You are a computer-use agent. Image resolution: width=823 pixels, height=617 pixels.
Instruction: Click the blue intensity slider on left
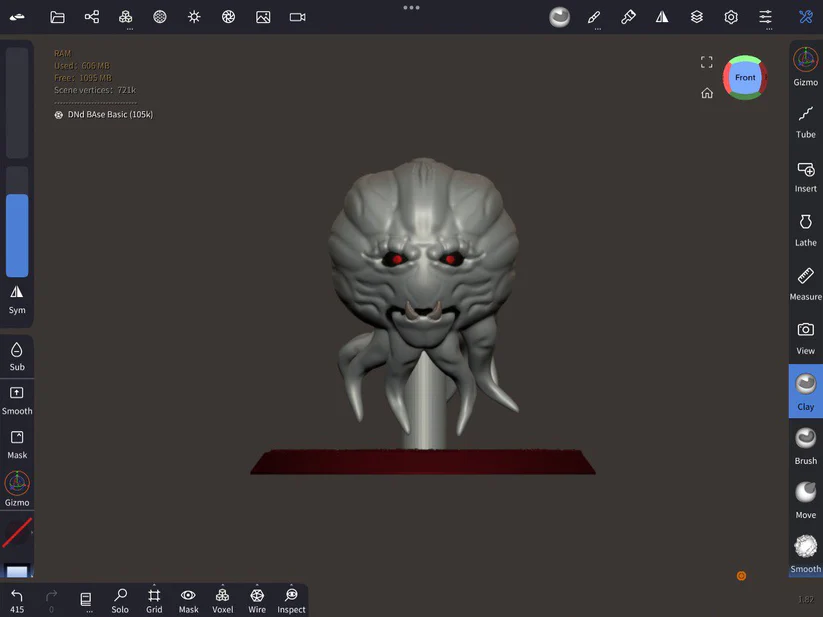point(17,221)
